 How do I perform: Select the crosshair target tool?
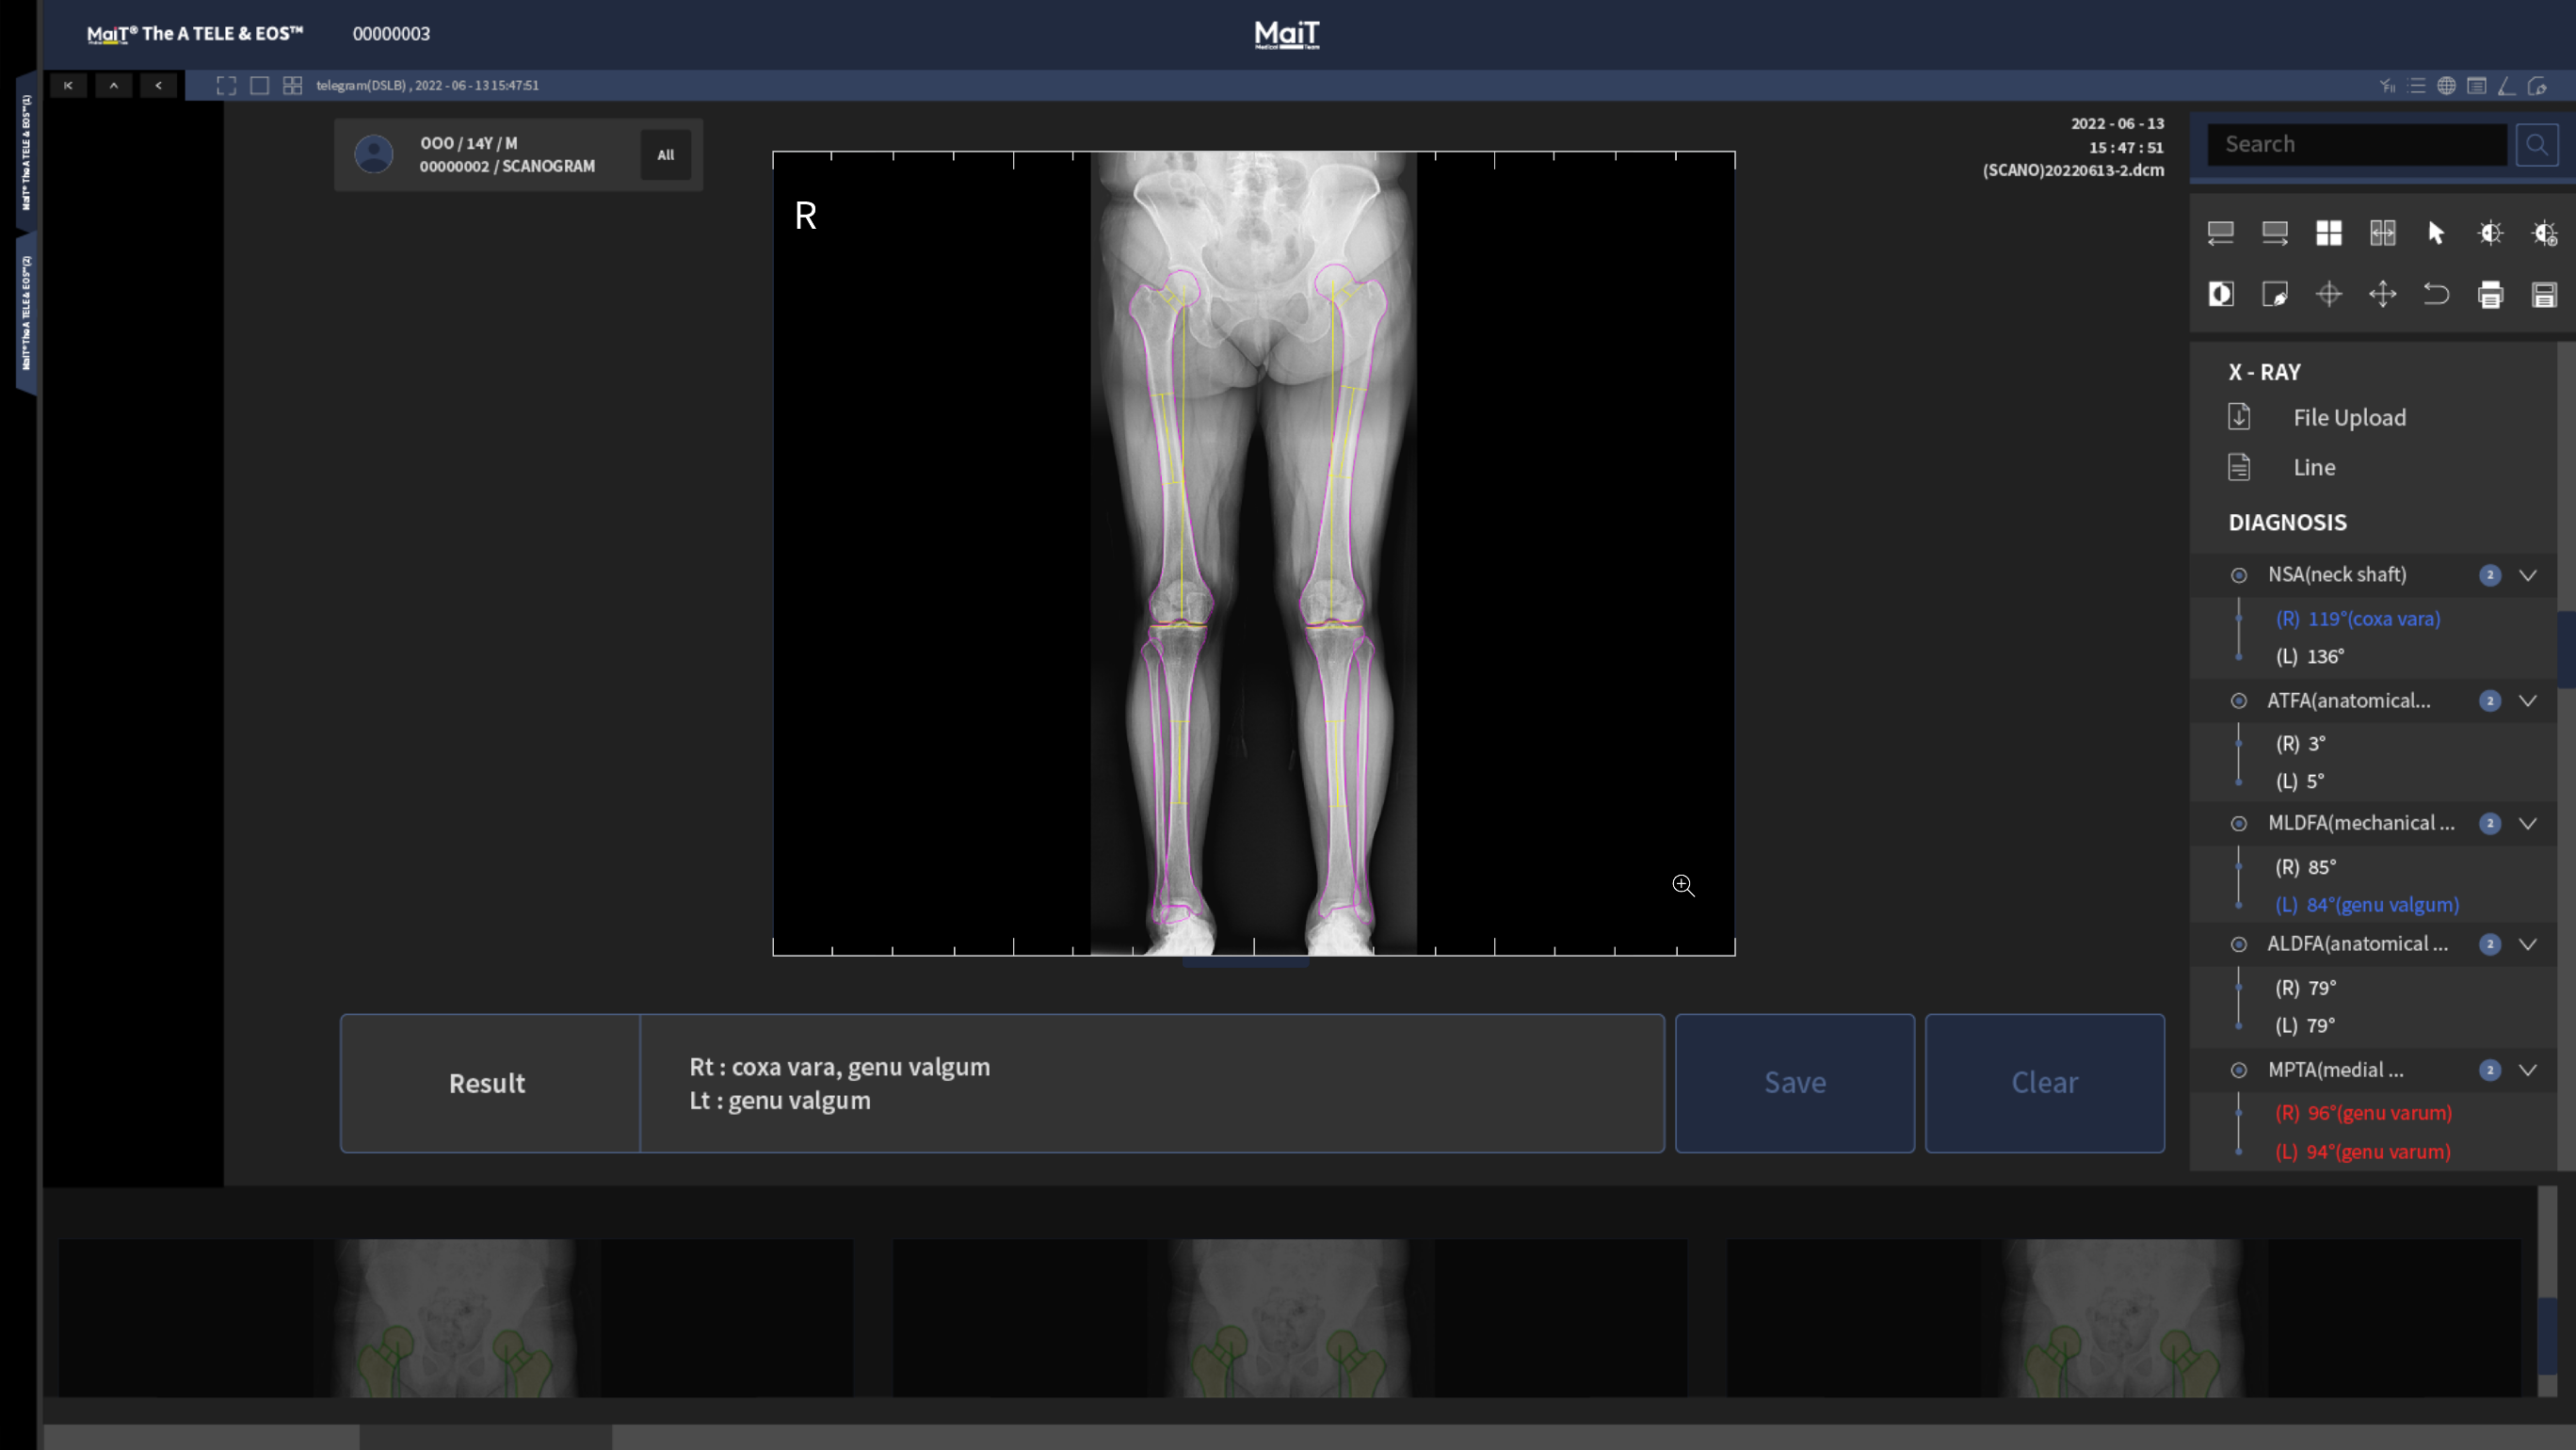pyautogui.click(x=2328, y=294)
